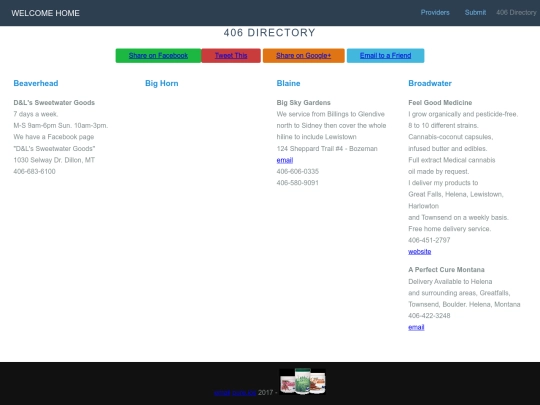Click the Share on Google+ button
Image resolution: width=540 pixels, height=405 pixels.
coord(303,55)
